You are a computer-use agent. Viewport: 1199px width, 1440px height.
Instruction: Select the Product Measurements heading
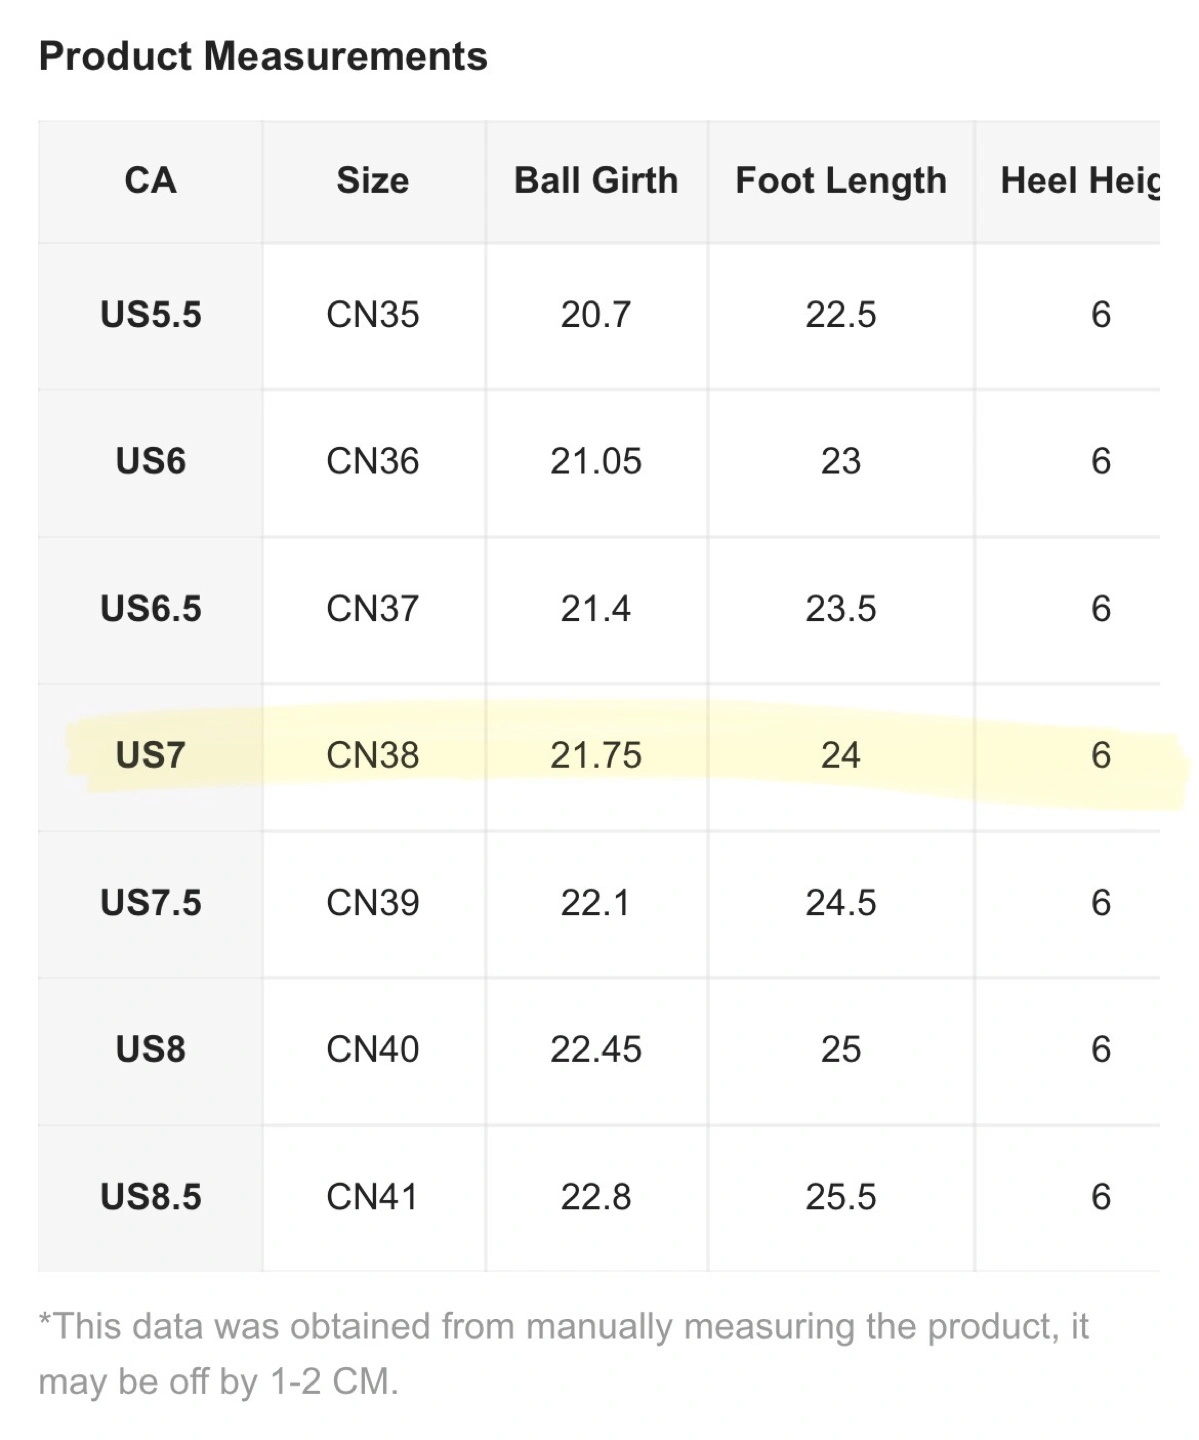(x=263, y=56)
